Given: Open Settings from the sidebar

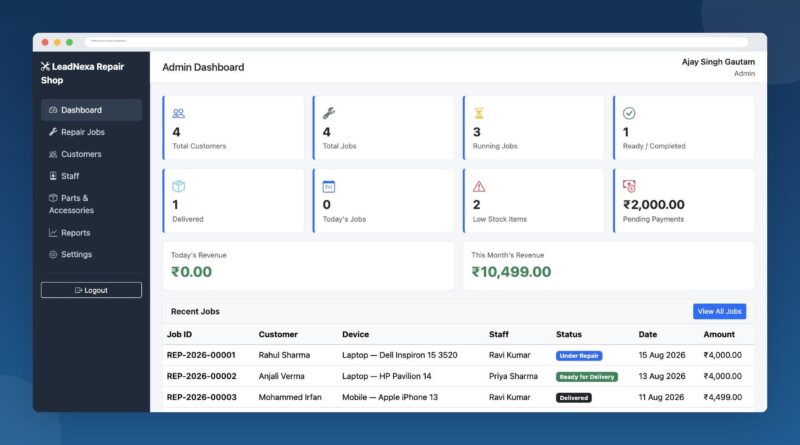Looking at the screenshot, I should click(91, 254).
